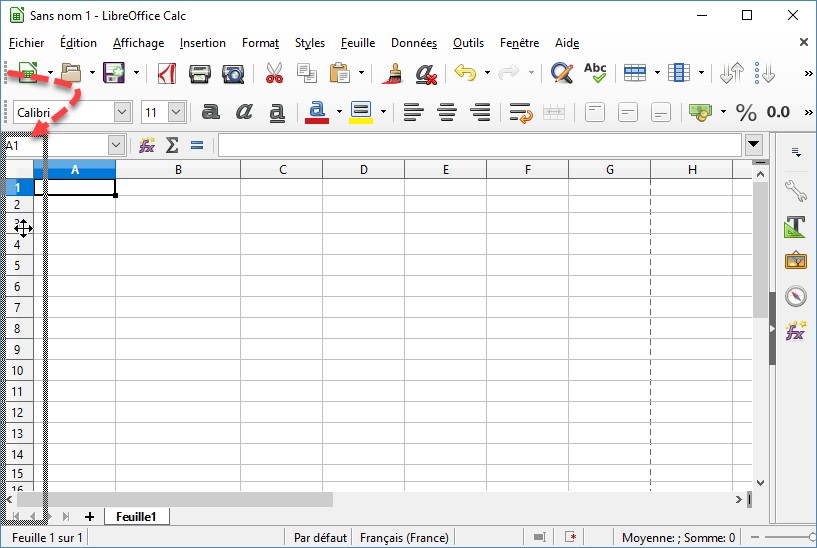The image size is (817, 548).
Task: Expand the formula bar with the arrow
Action: tap(754, 145)
